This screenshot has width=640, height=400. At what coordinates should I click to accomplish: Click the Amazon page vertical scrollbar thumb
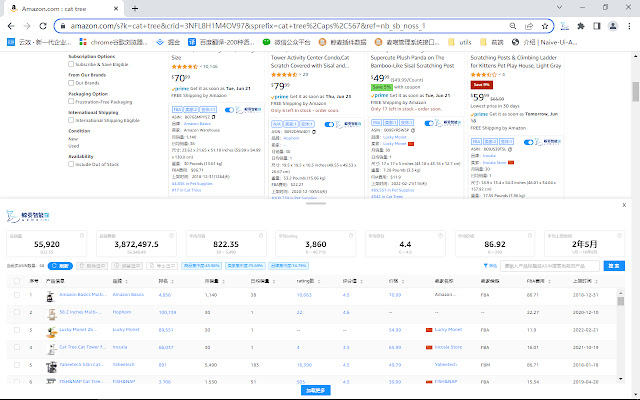636,91
